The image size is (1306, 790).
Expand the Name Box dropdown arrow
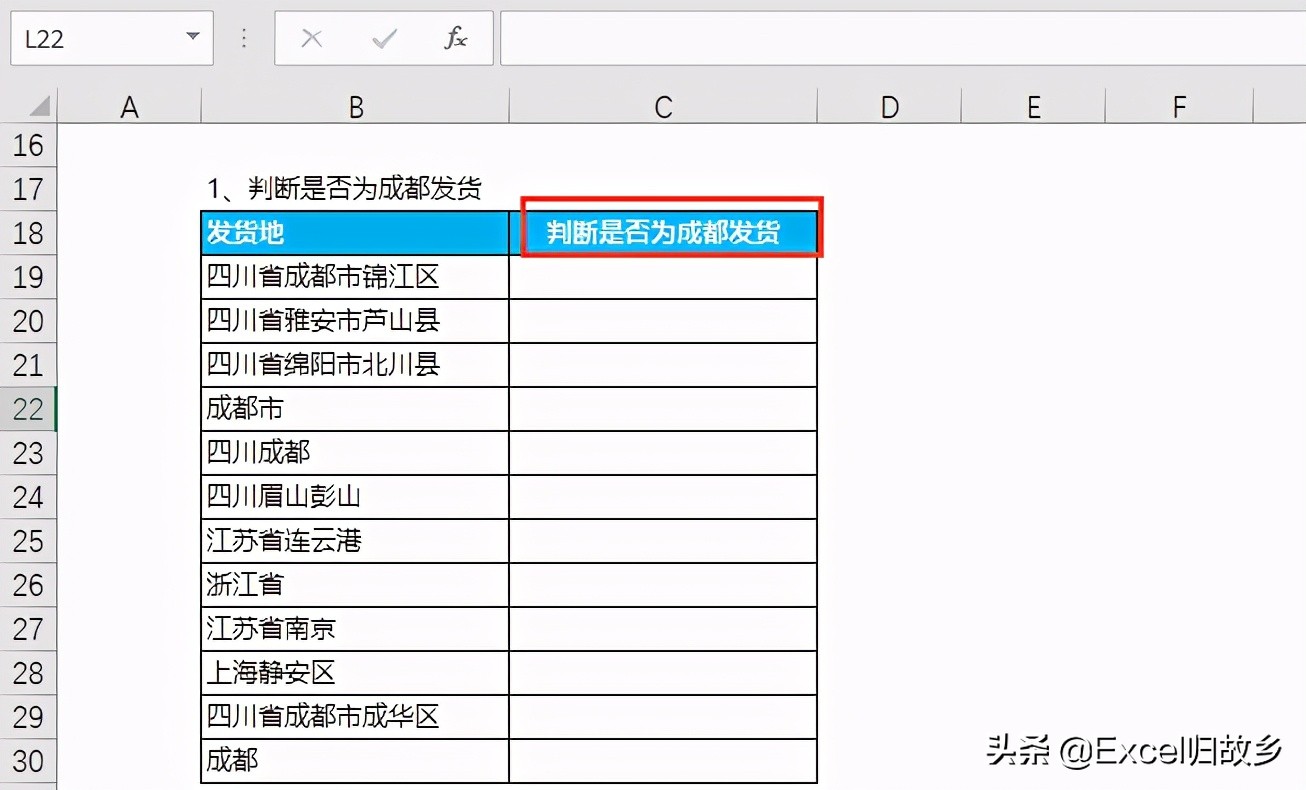pos(192,38)
